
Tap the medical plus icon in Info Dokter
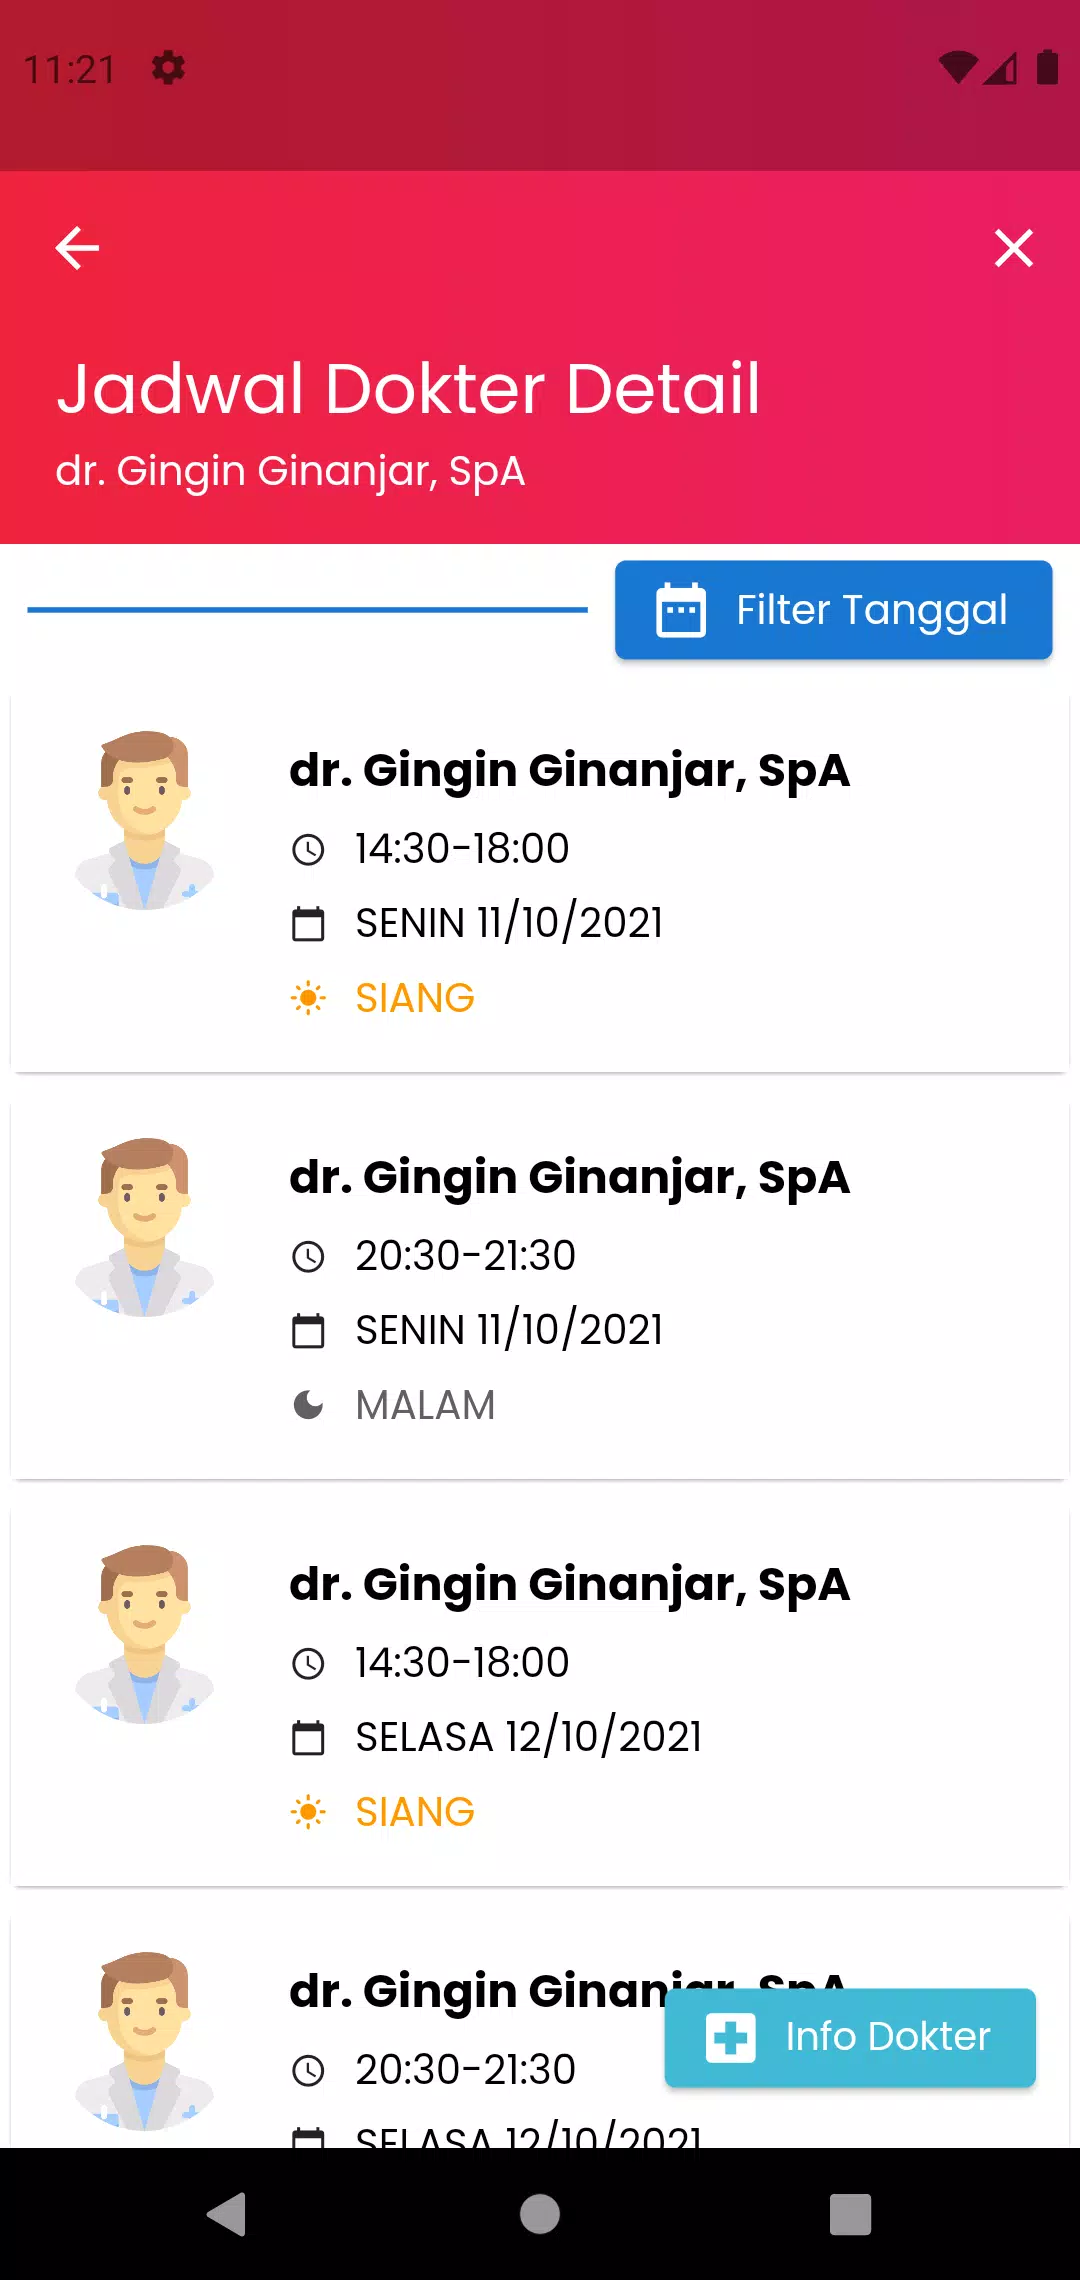pos(731,2037)
